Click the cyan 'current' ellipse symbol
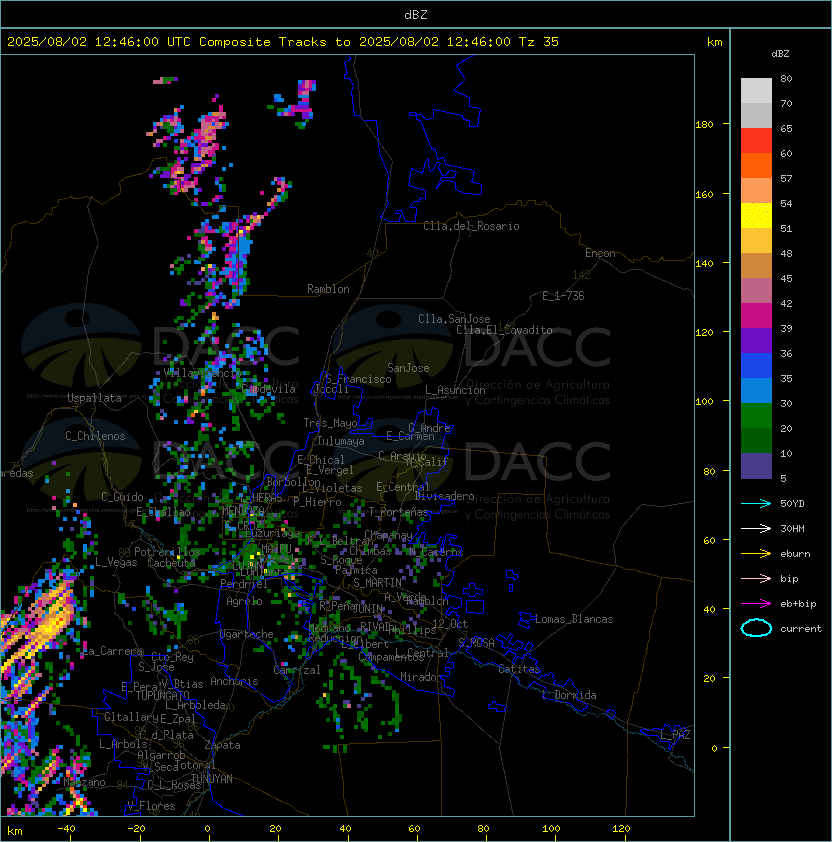 [x=756, y=628]
